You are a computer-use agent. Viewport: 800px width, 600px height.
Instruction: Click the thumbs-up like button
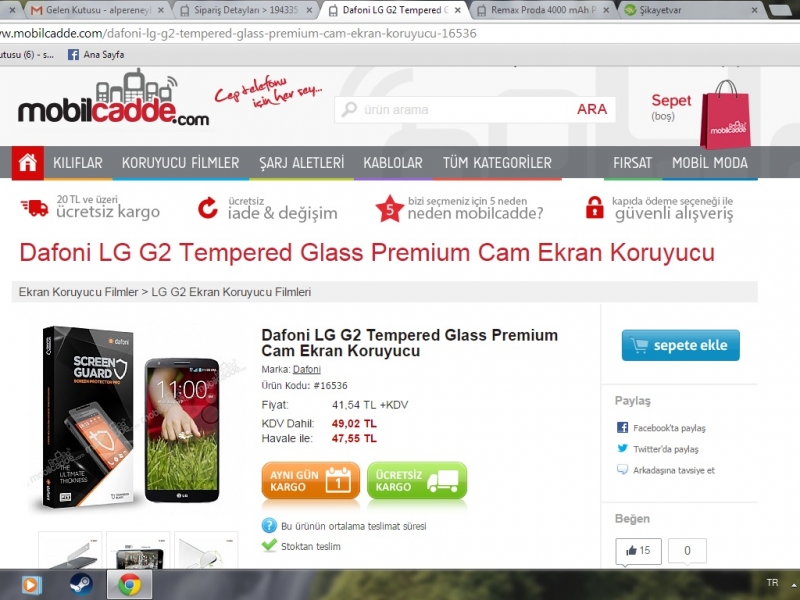click(638, 551)
